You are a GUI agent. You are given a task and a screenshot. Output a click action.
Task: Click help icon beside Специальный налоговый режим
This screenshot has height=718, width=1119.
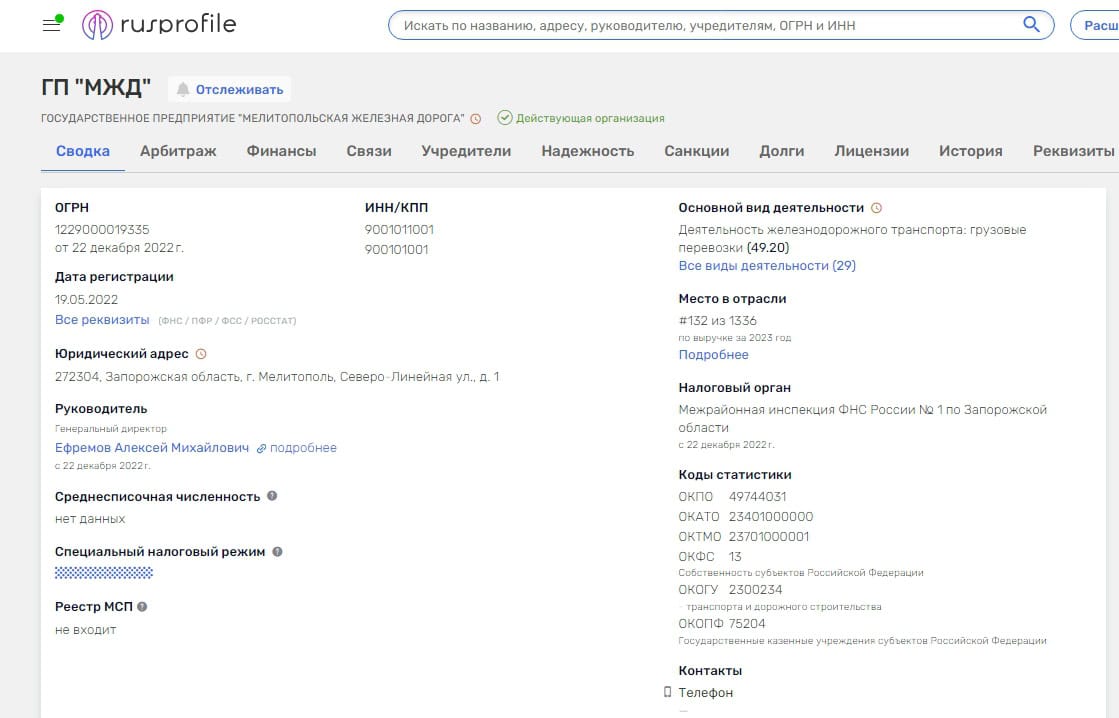coord(277,551)
